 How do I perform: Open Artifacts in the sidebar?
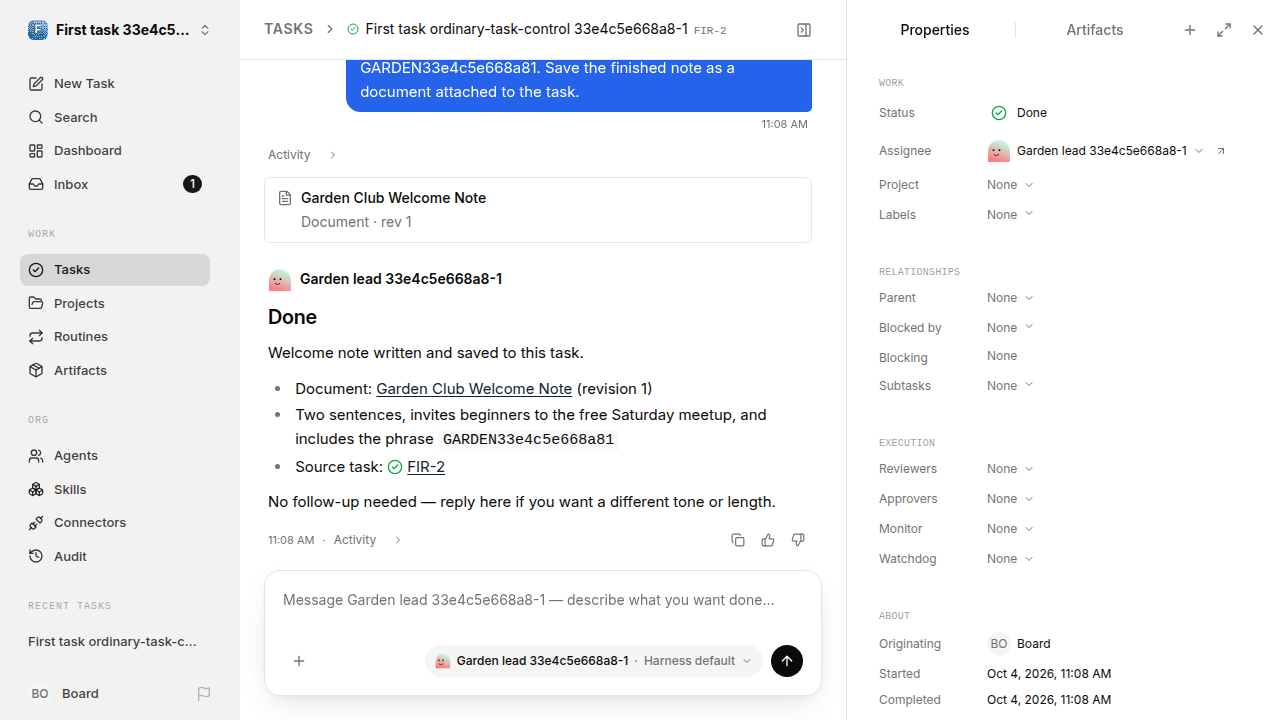[115, 370]
